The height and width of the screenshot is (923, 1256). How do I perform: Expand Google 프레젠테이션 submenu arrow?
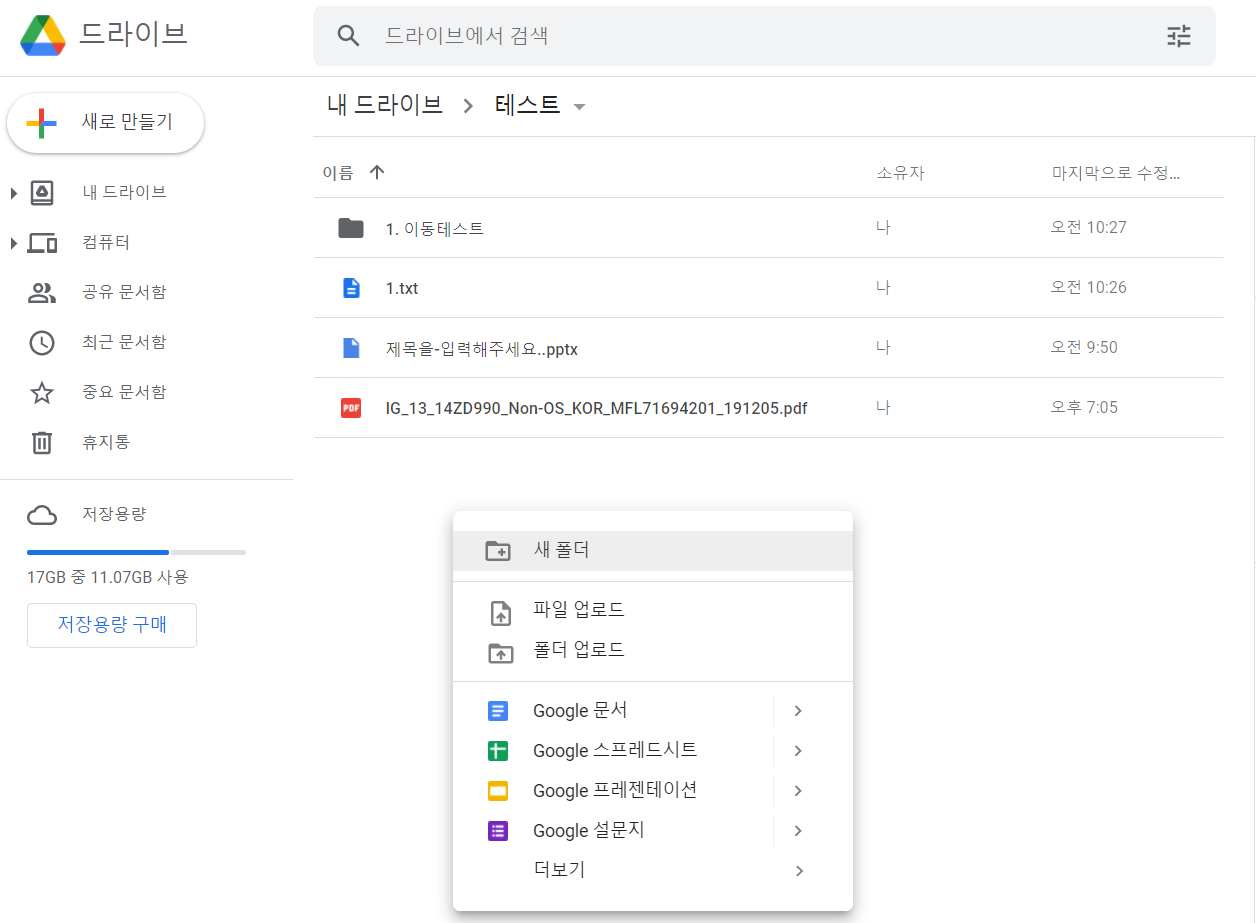(x=798, y=791)
